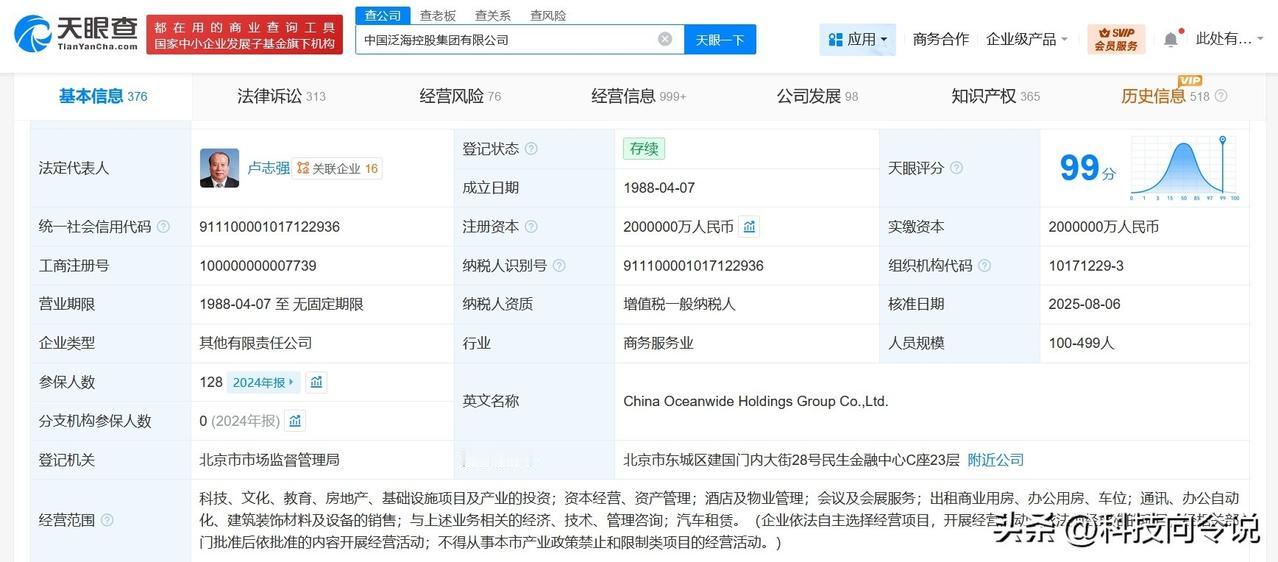Image resolution: width=1278 pixels, height=562 pixels.
Task: Click 其他有限责任公司 company type value
Action: tap(255, 343)
